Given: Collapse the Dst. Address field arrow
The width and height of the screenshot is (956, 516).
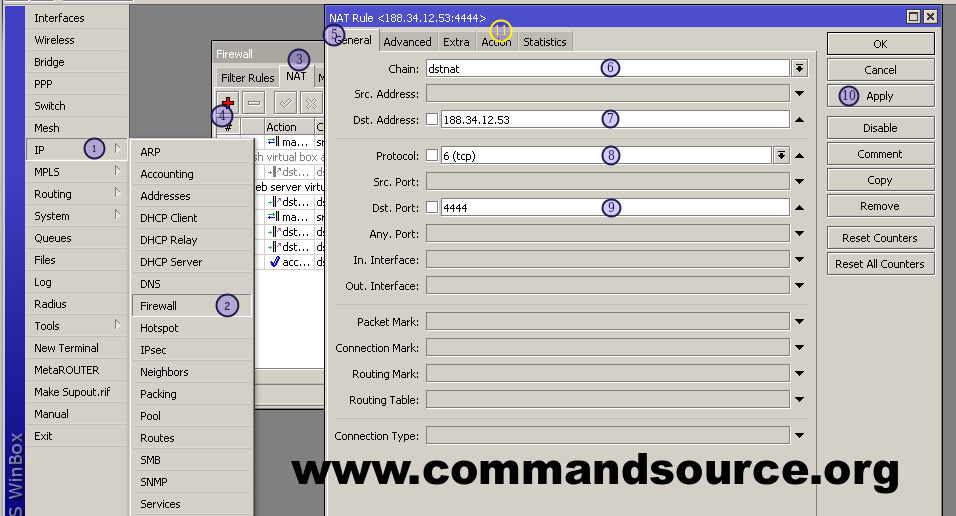Looking at the screenshot, I should pyautogui.click(x=799, y=120).
